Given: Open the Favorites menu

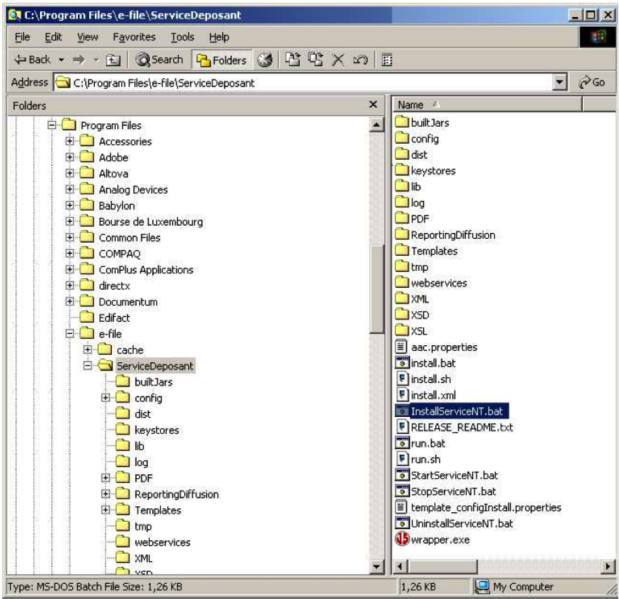Looking at the screenshot, I should (x=128, y=37).
